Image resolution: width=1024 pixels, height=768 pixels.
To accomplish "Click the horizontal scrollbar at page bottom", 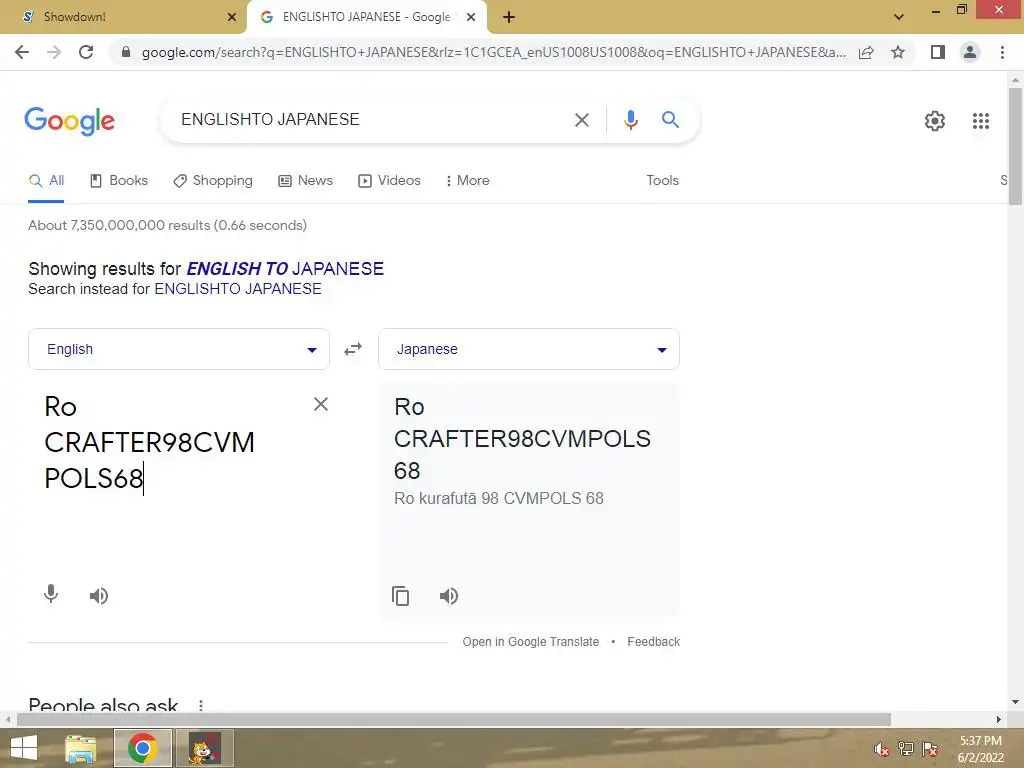I will pyautogui.click(x=454, y=719).
